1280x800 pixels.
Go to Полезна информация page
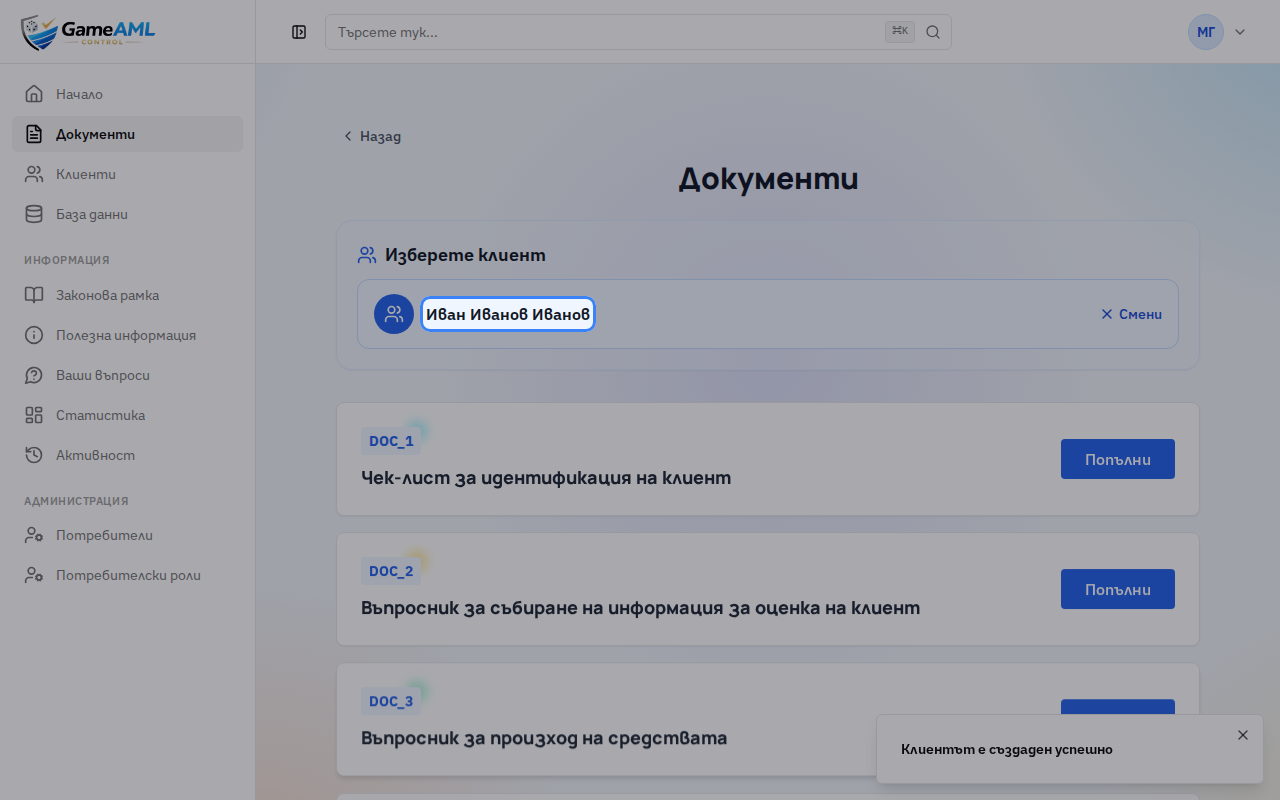tap(127, 335)
